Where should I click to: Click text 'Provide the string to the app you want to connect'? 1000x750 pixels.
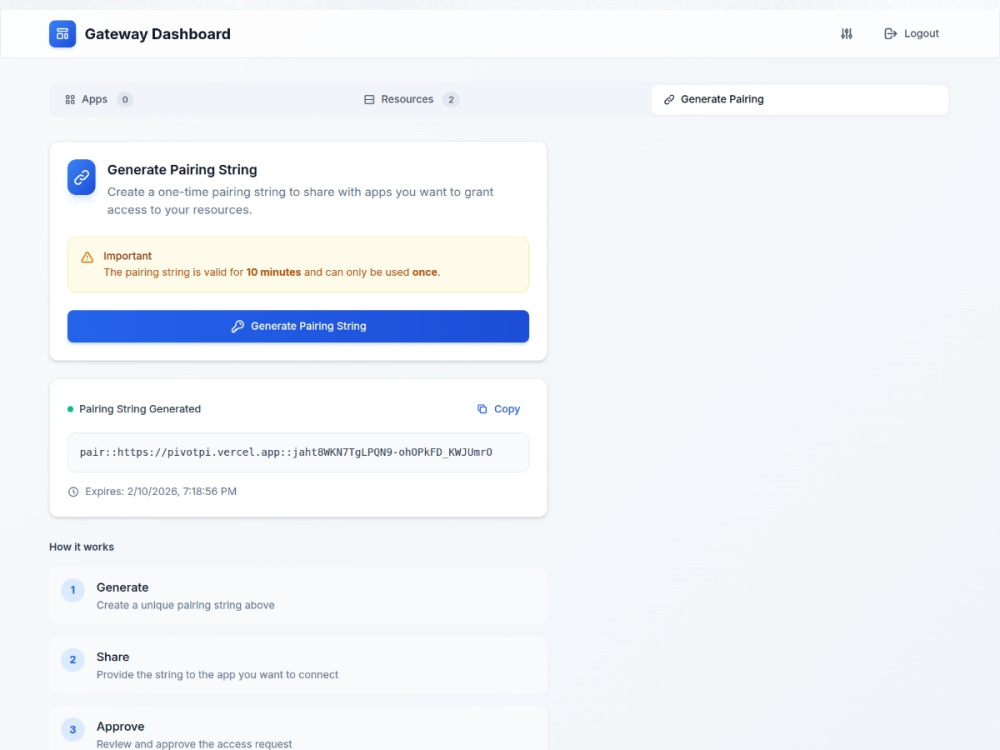pyautogui.click(x=217, y=674)
